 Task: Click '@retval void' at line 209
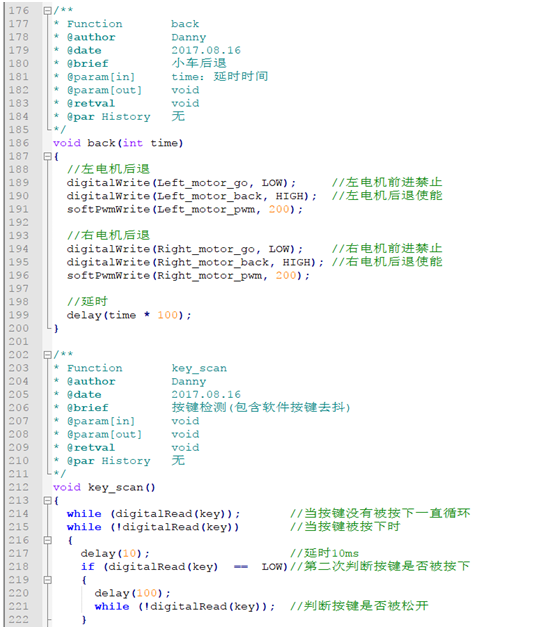click(x=127, y=448)
